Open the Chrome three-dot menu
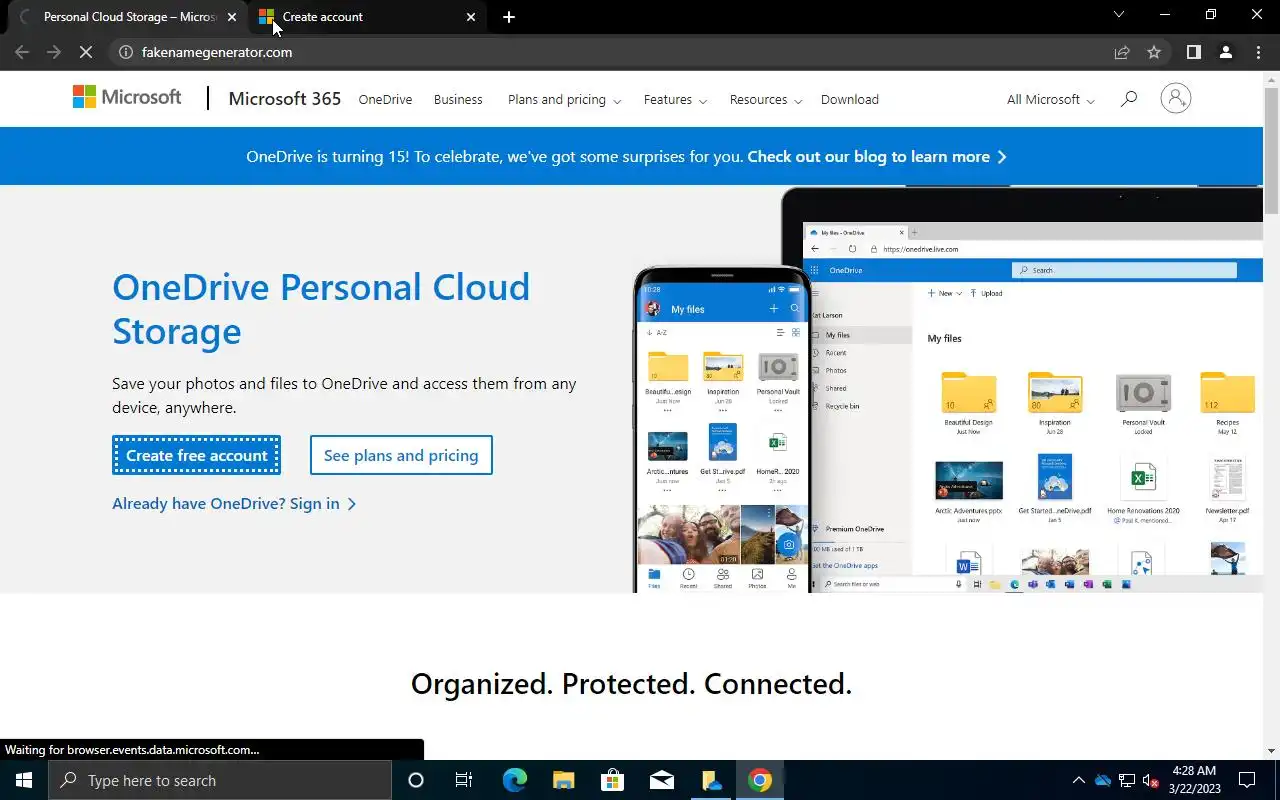 click(1258, 52)
